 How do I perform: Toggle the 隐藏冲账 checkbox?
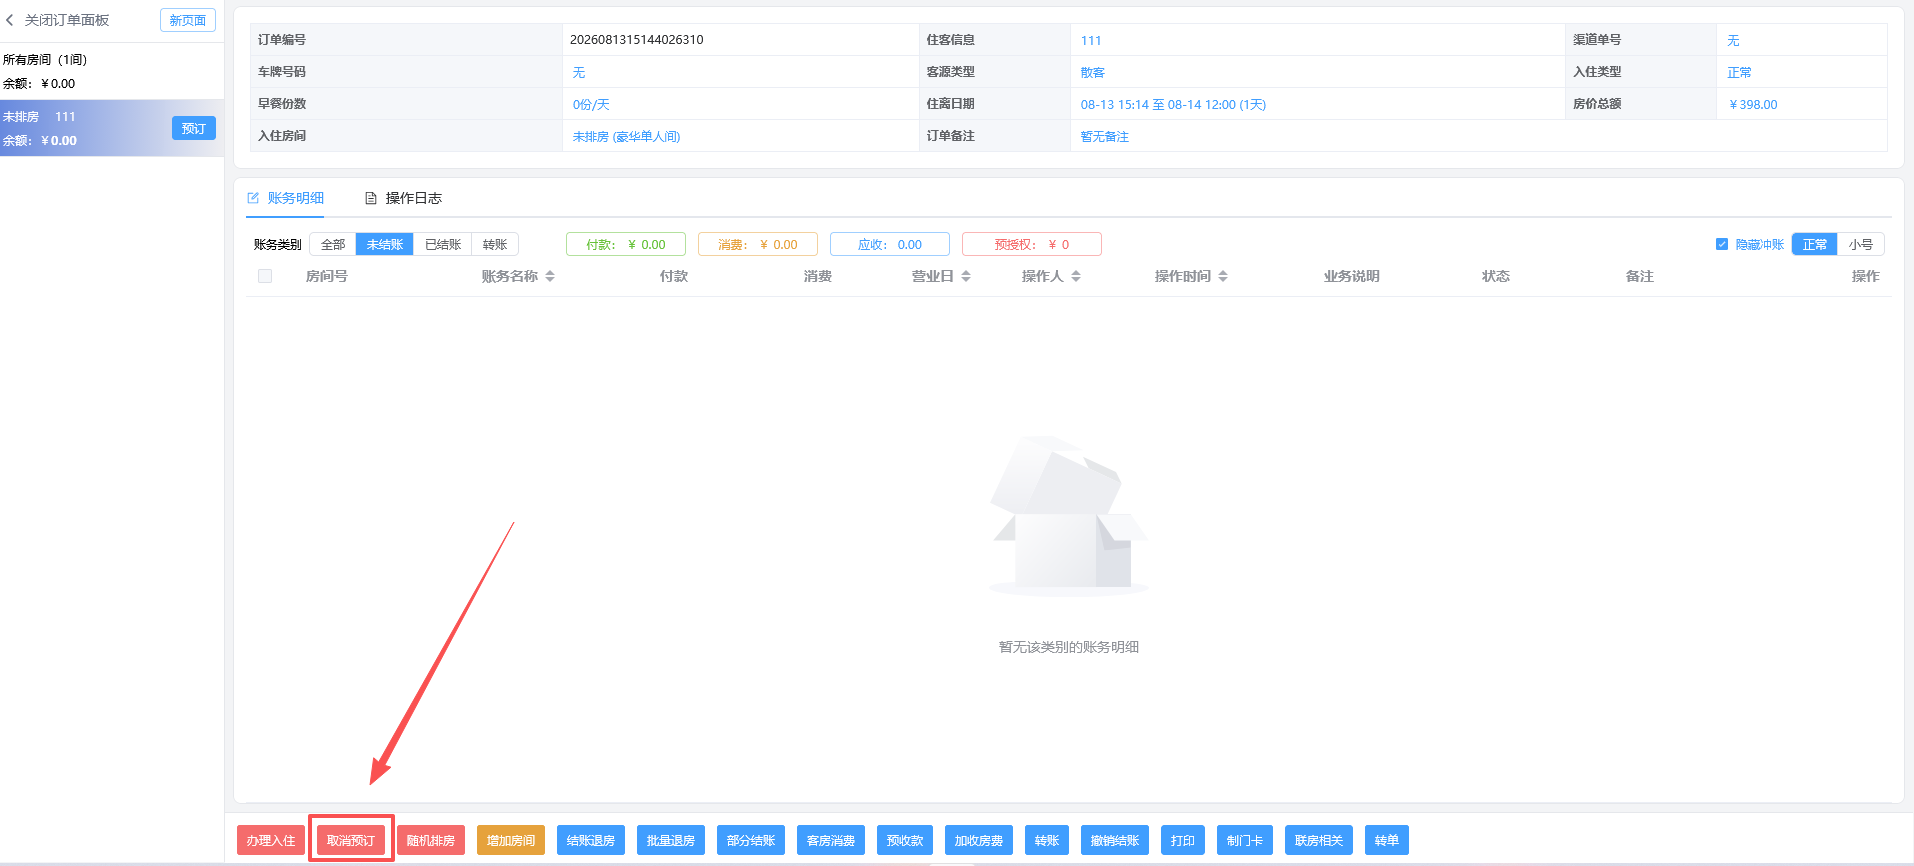tap(1722, 244)
